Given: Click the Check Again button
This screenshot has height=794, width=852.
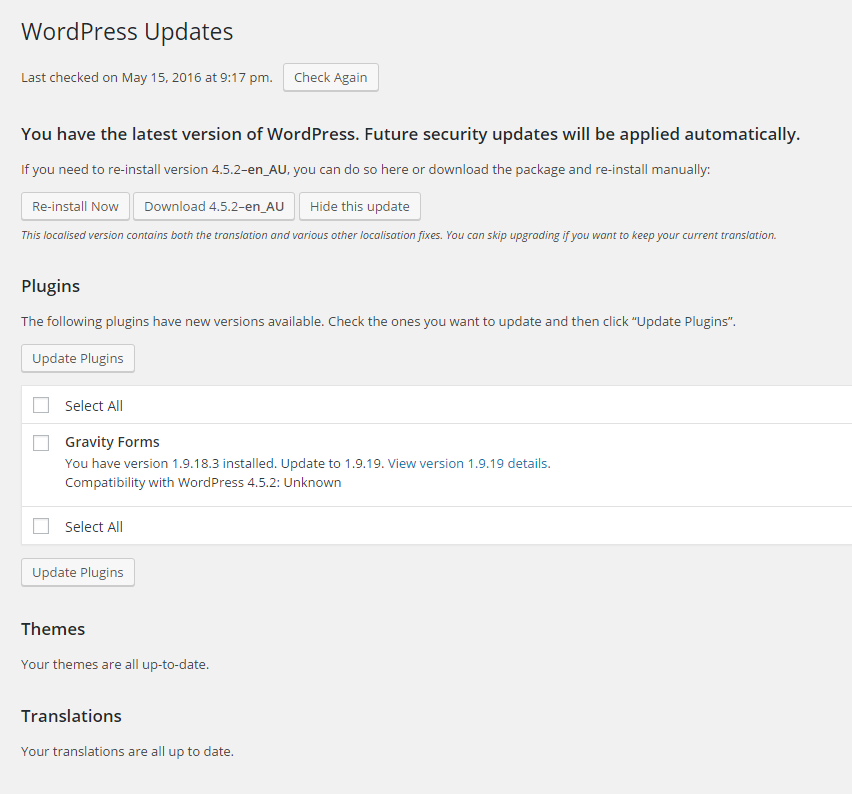Looking at the screenshot, I should click(330, 78).
